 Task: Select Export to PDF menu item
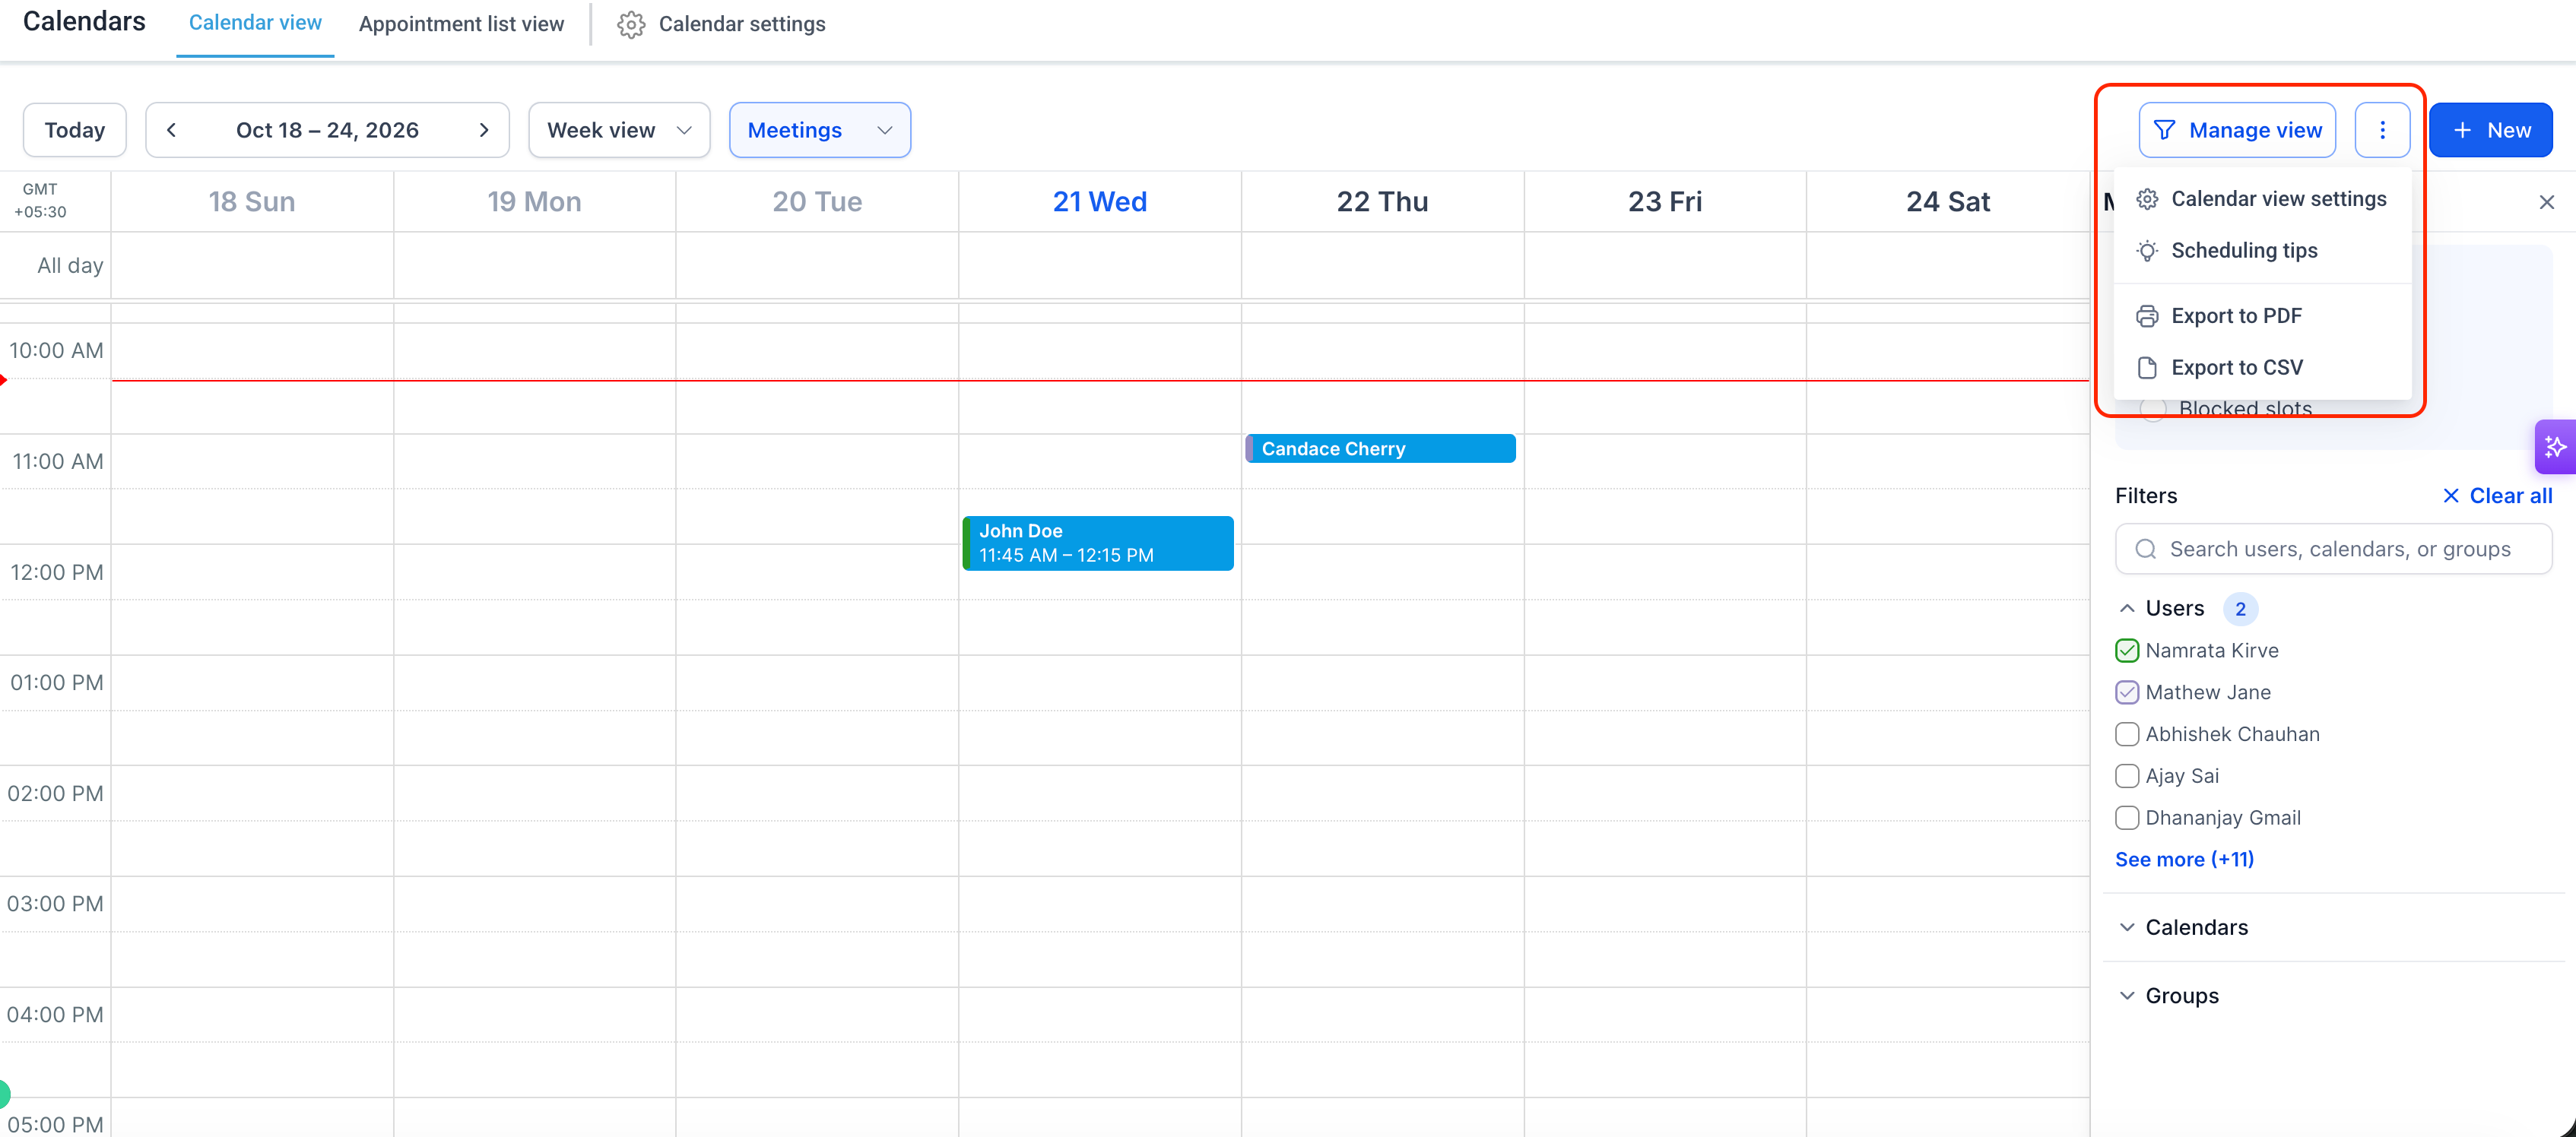[2262, 316]
